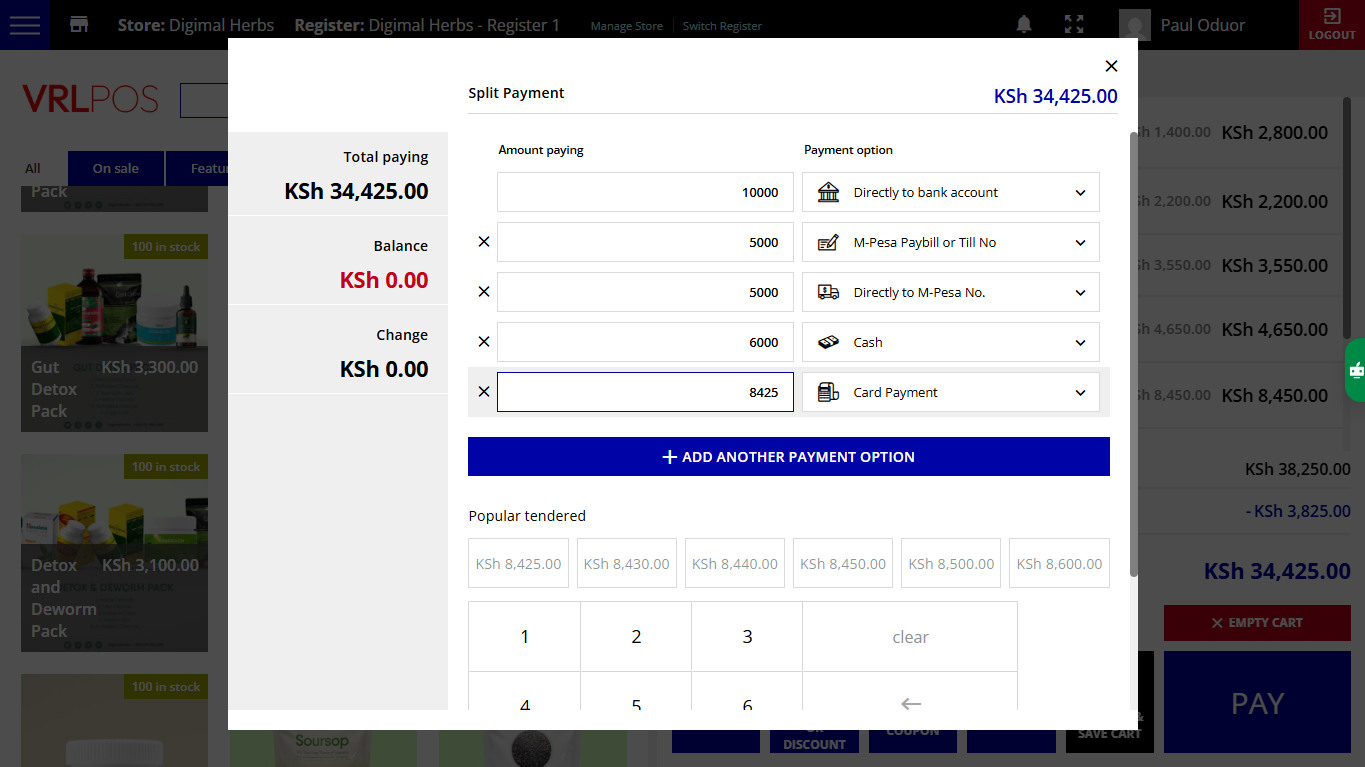Toggle fullscreen mode icon
This screenshot has height=767, width=1365.
tap(1074, 25)
